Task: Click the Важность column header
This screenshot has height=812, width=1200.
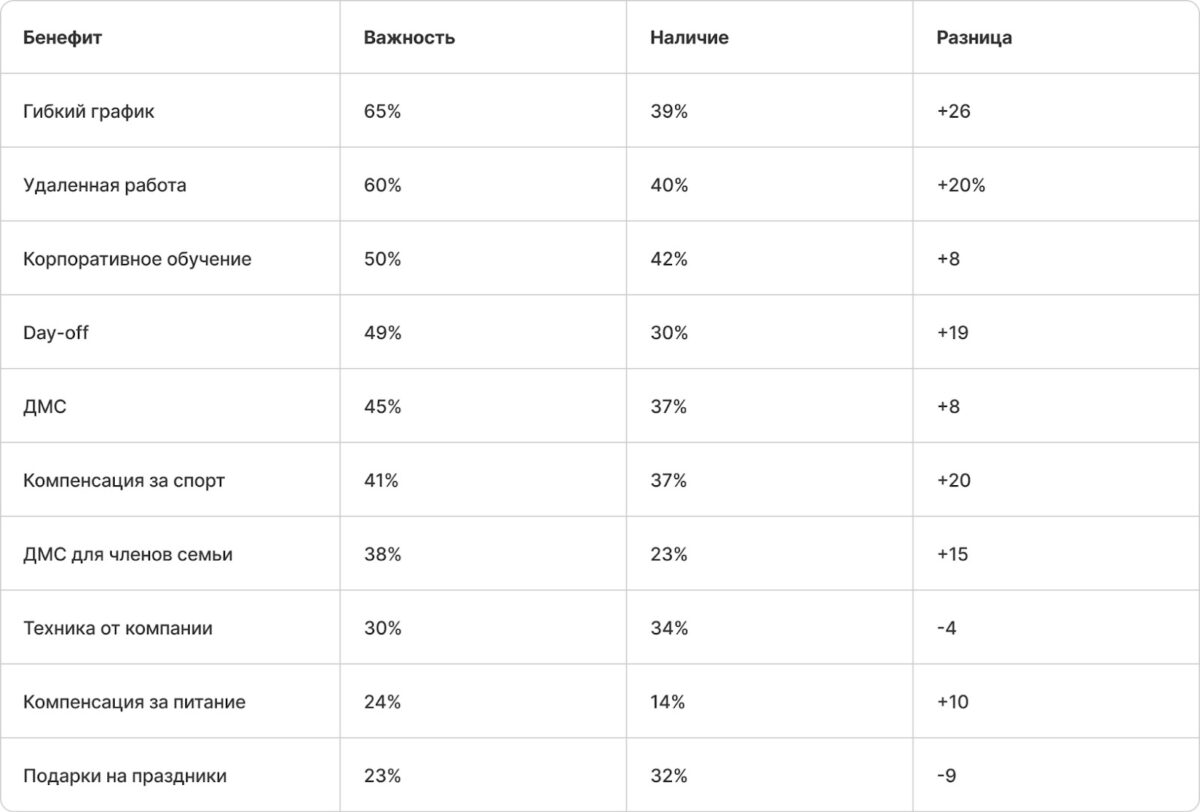Action: 409,38
